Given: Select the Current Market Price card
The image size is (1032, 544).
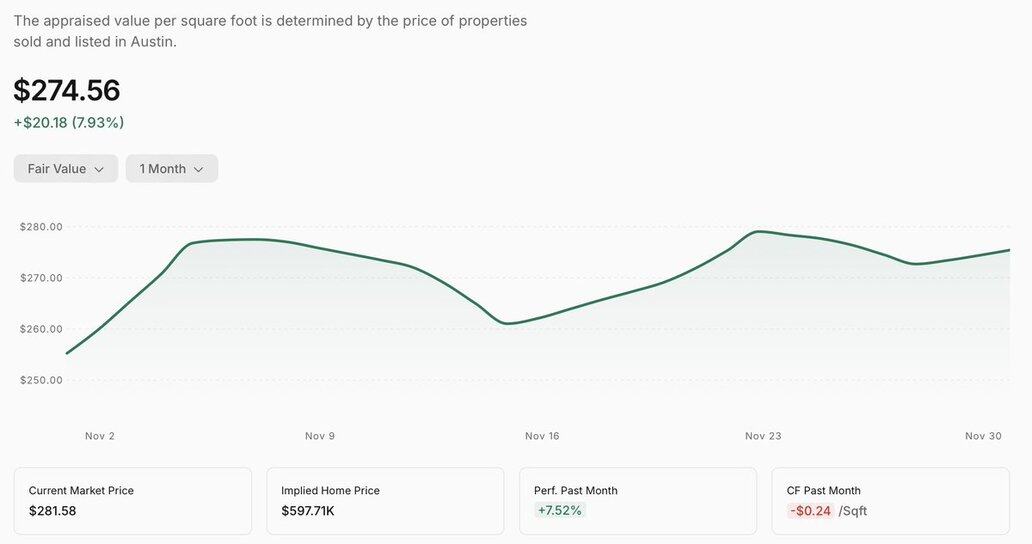Looking at the screenshot, I should (x=132, y=500).
